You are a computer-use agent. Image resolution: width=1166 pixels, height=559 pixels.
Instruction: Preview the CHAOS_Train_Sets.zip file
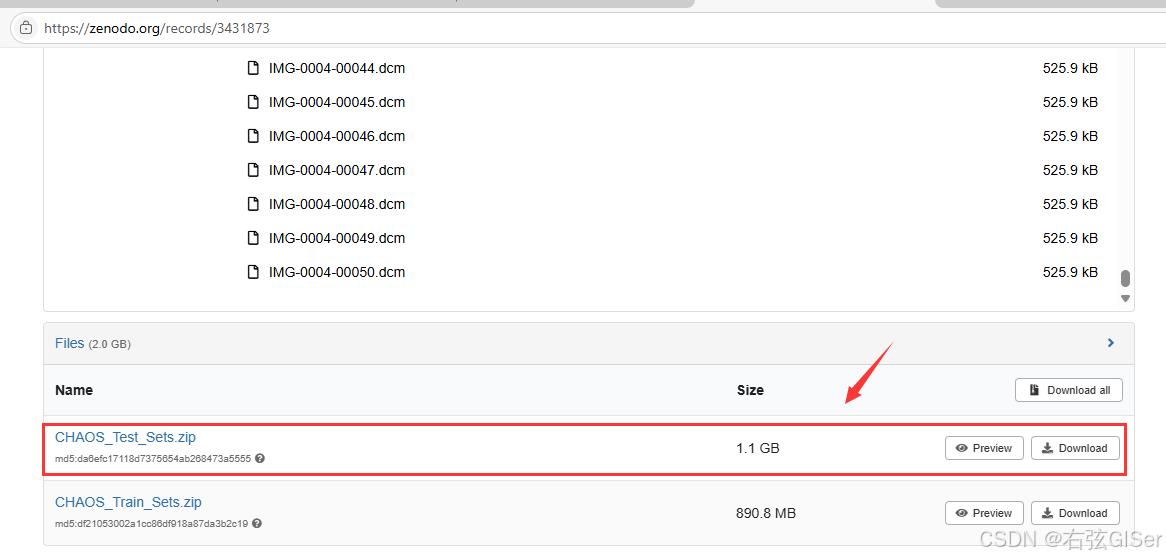(984, 513)
